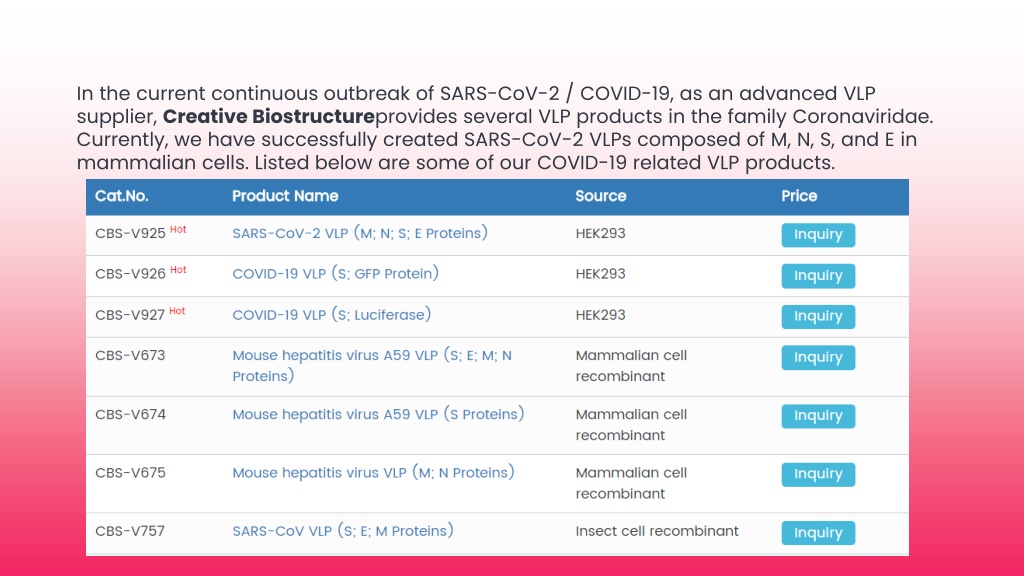Open SARS-CoV-2 VLP (M; N; S; E Proteins) link
Viewport: 1024px width, 576px height.
(360, 234)
